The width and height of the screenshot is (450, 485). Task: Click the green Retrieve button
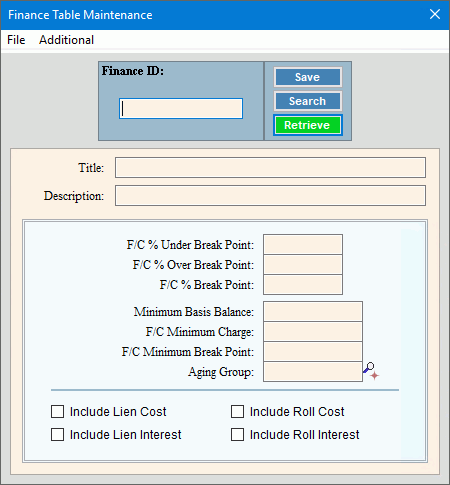point(308,125)
